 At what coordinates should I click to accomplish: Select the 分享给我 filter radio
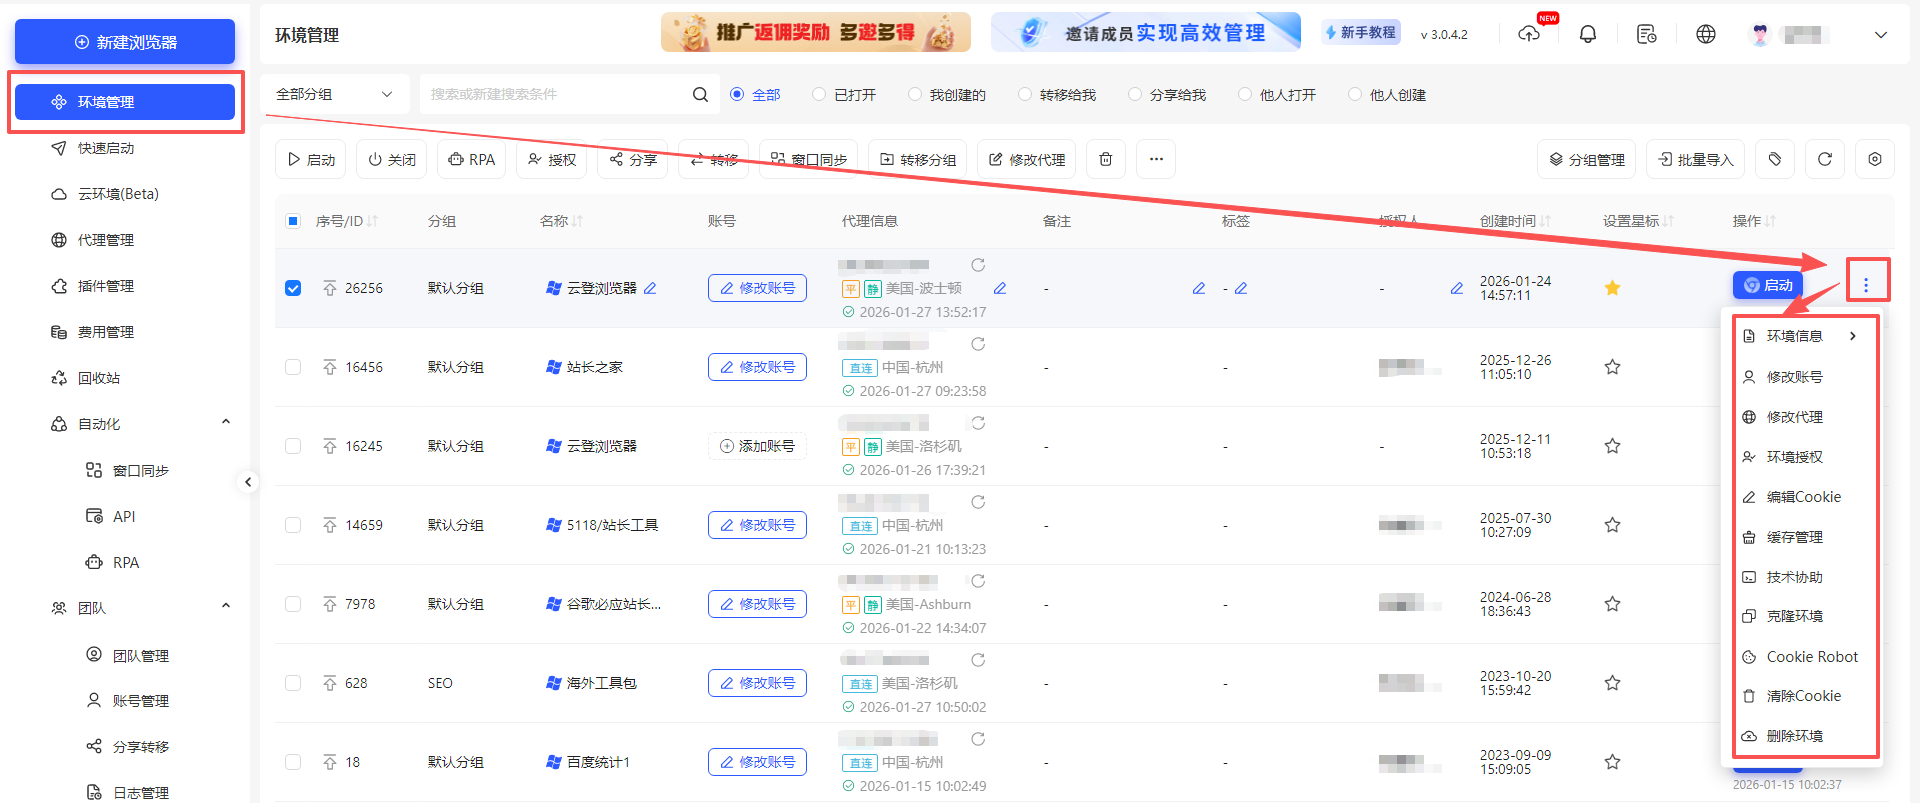click(x=1134, y=94)
